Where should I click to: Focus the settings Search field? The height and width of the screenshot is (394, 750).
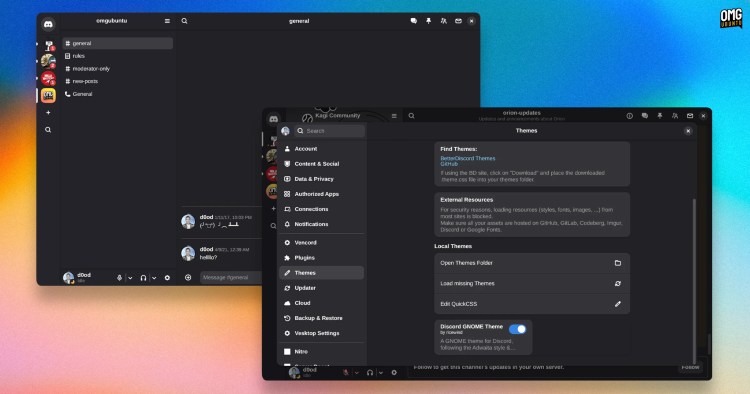[329, 131]
